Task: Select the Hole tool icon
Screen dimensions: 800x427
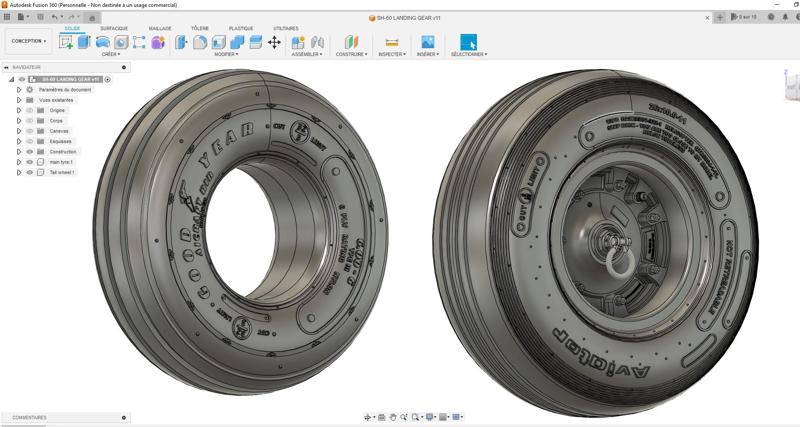Action: point(121,42)
